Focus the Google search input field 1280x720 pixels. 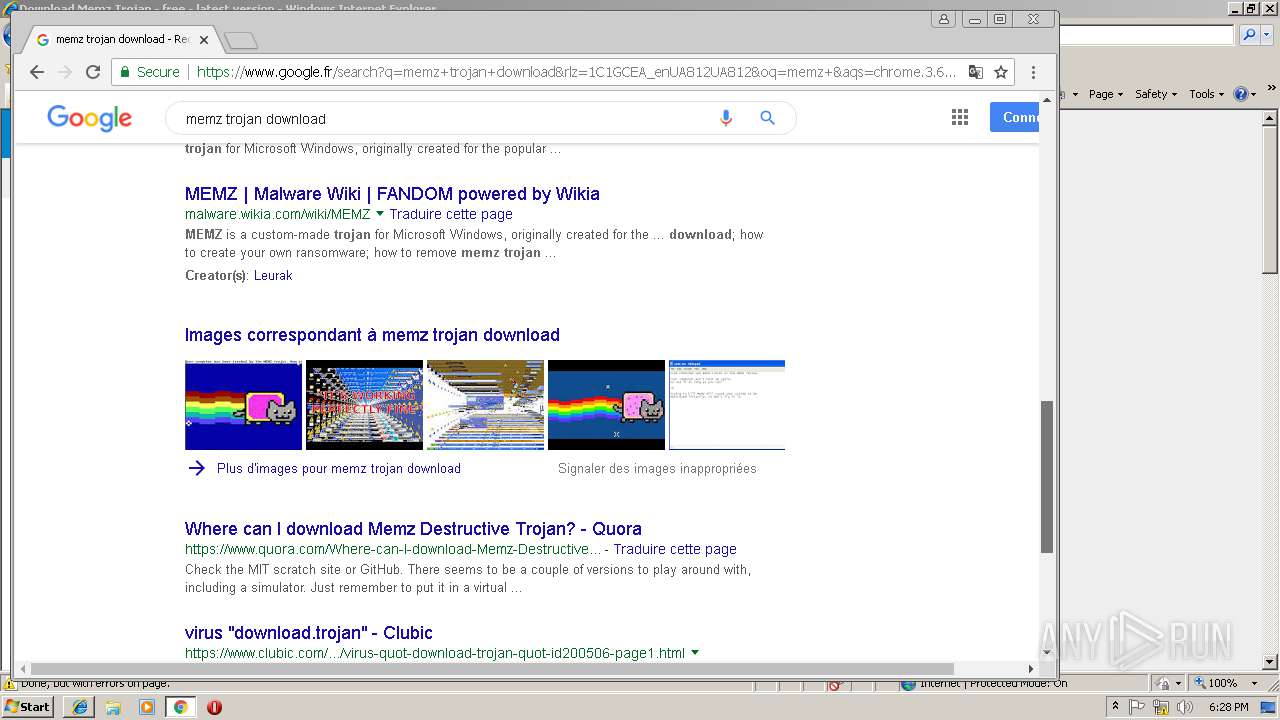tap(445, 118)
